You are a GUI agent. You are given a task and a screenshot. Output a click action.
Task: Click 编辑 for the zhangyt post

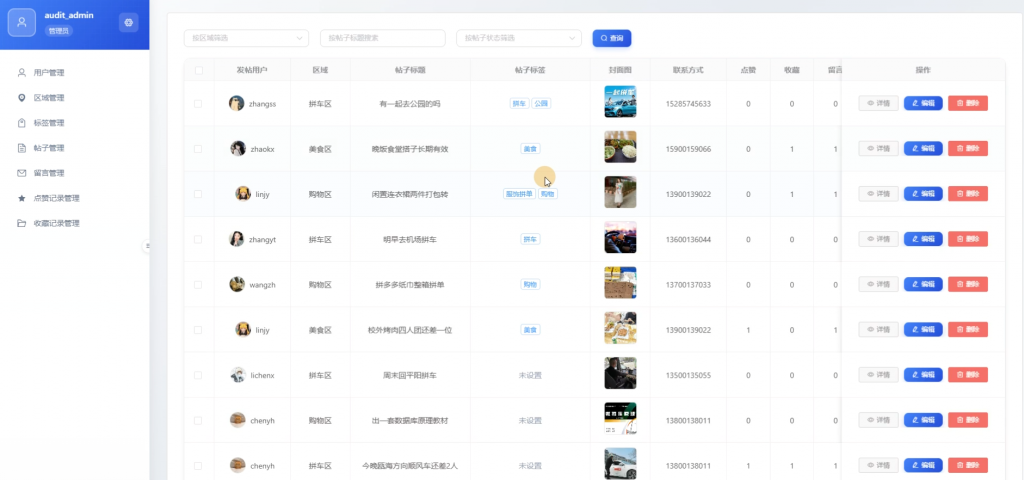click(x=923, y=239)
